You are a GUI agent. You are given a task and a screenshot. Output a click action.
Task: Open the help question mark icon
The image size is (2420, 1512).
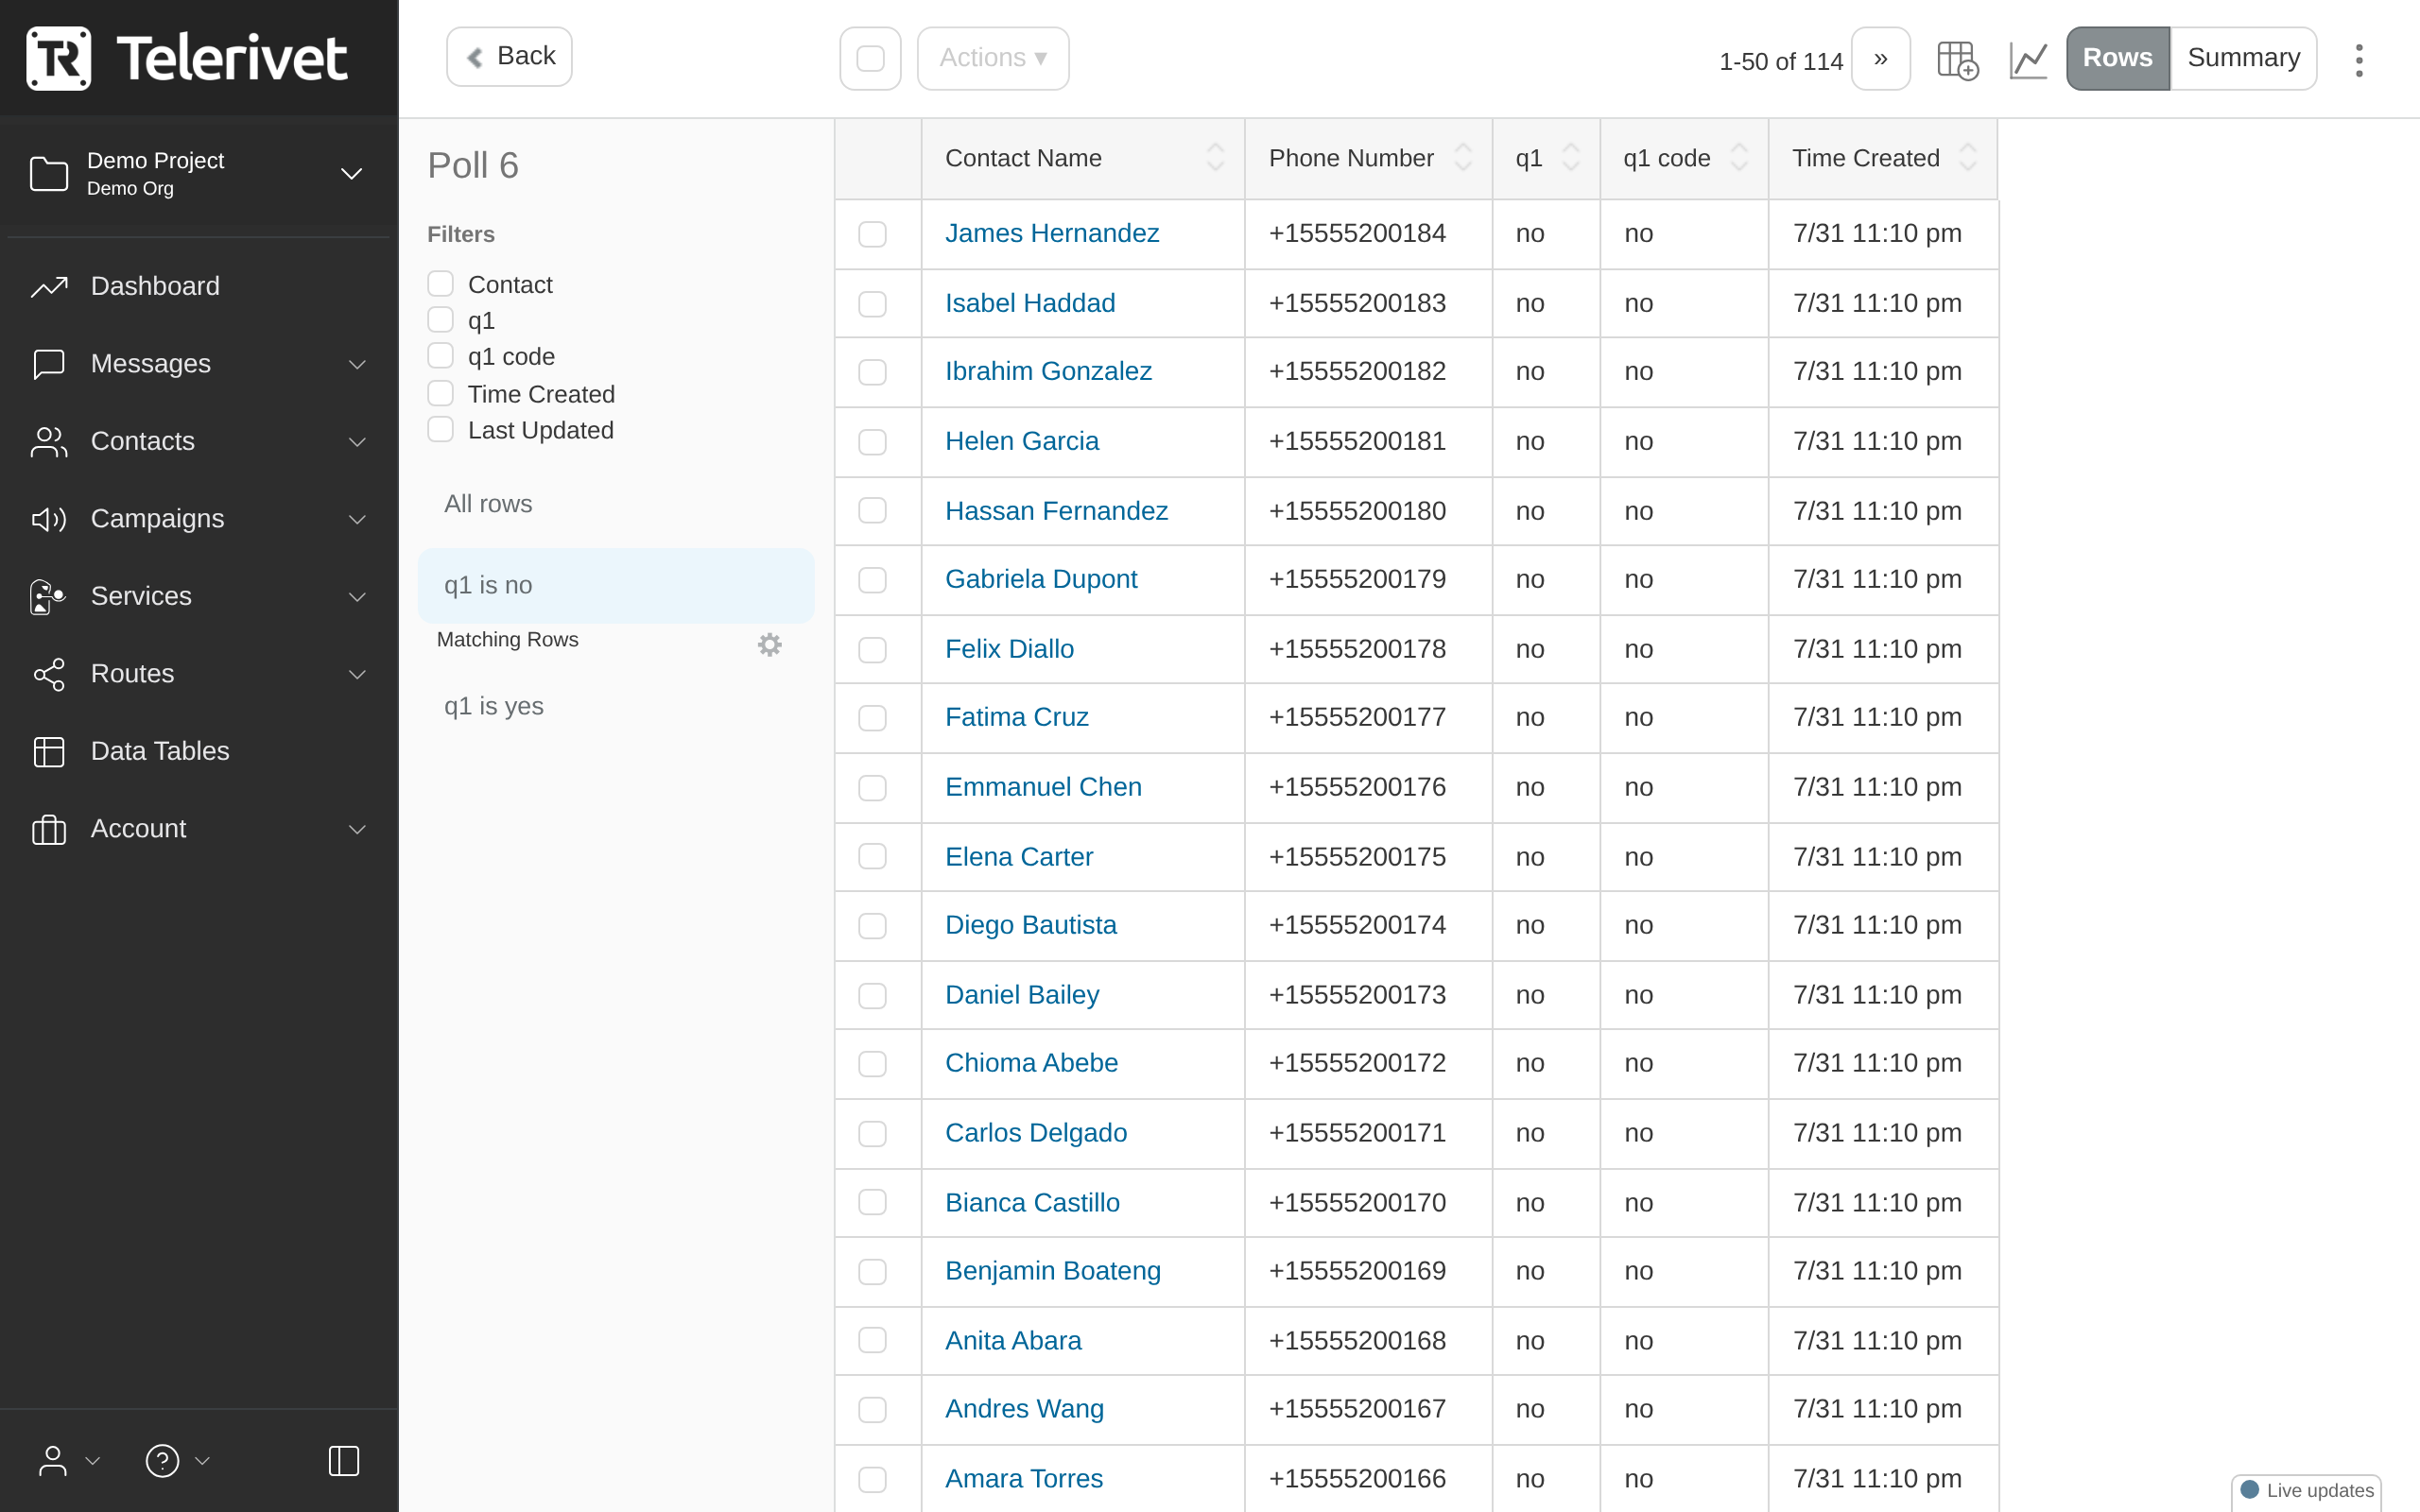(x=162, y=1461)
